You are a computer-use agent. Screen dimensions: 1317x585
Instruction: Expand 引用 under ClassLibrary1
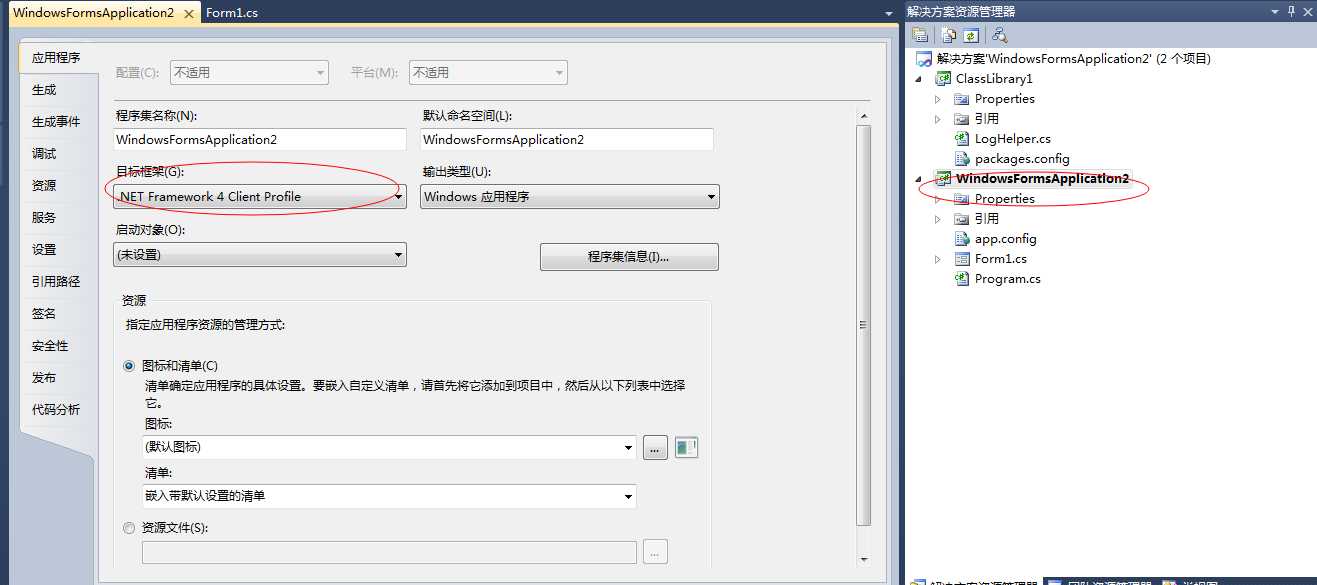click(x=938, y=119)
